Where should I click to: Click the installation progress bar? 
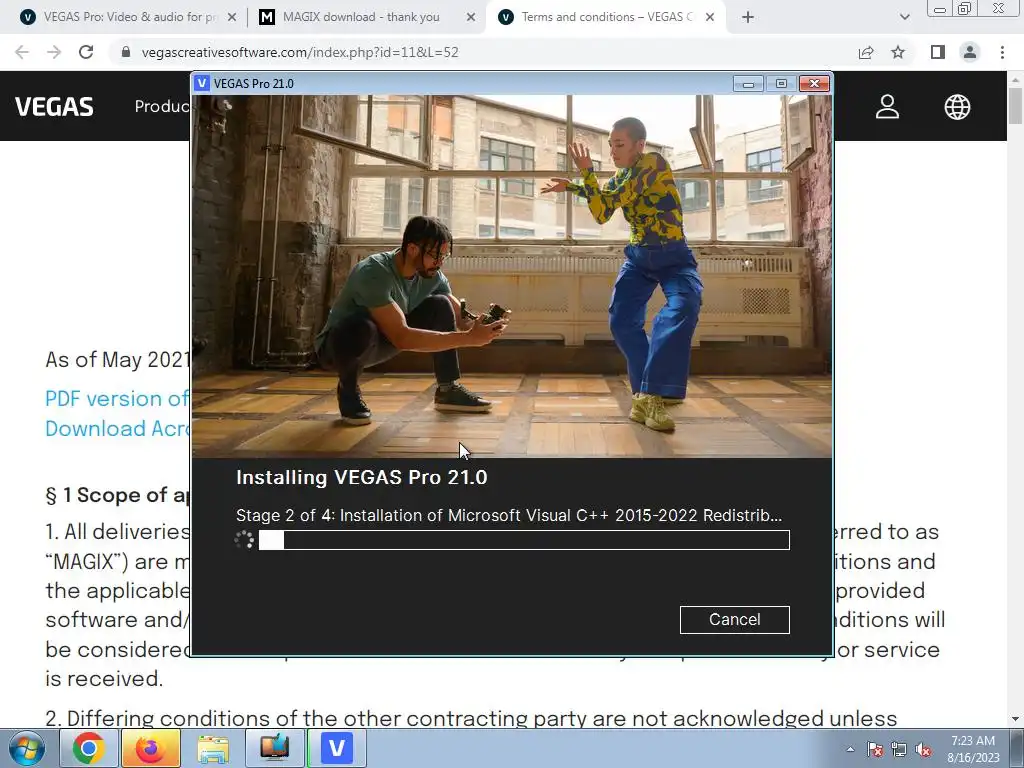(x=524, y=540)
